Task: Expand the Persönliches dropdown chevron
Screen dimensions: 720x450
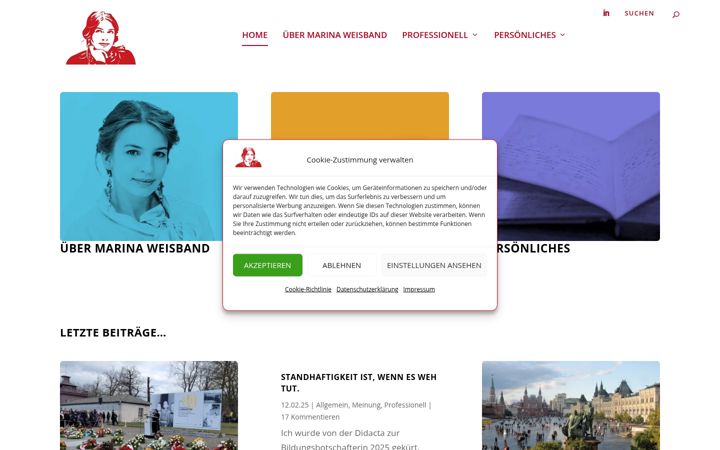Action: [562, 35]
